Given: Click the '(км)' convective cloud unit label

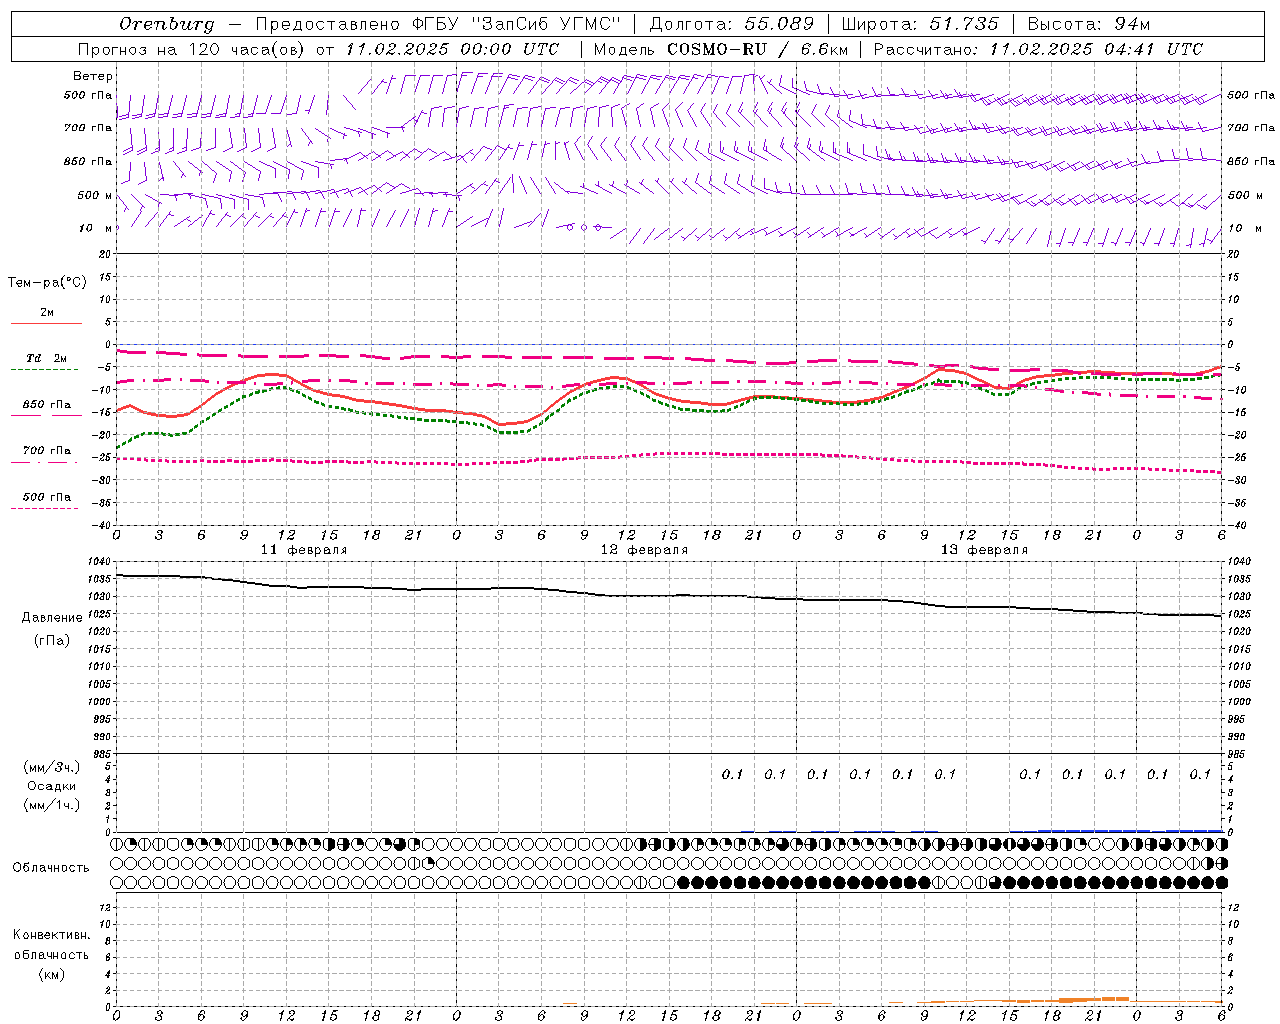Looking at the screenshot, I should pos(51,974).
